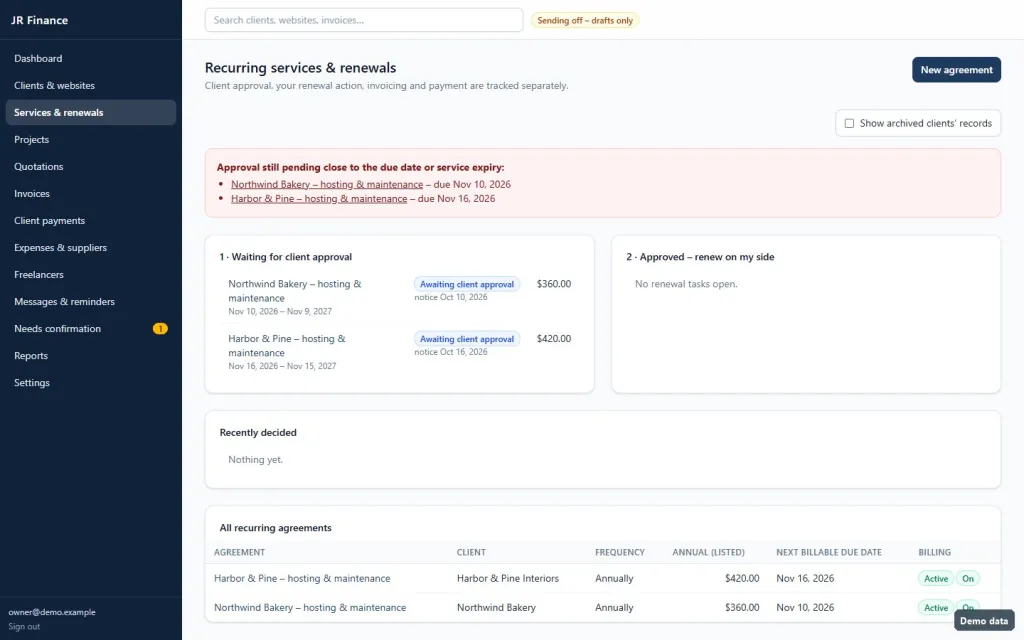
Task: Open the Reports page
Action: point(91,356)
